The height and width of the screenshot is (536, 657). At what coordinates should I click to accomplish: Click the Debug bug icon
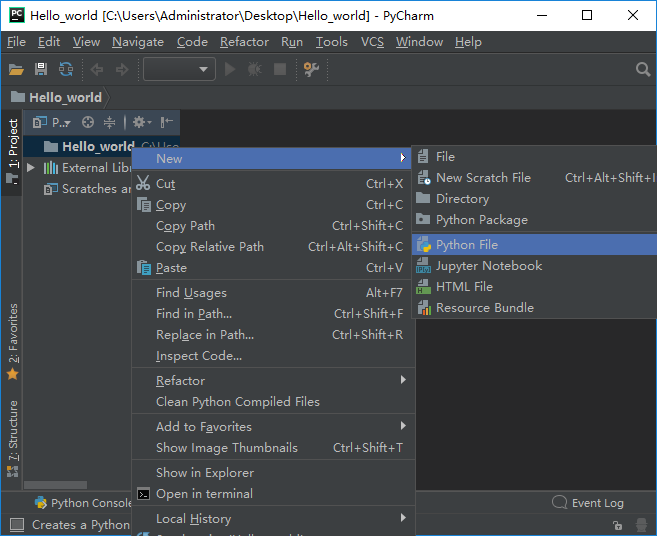[254, 69]
